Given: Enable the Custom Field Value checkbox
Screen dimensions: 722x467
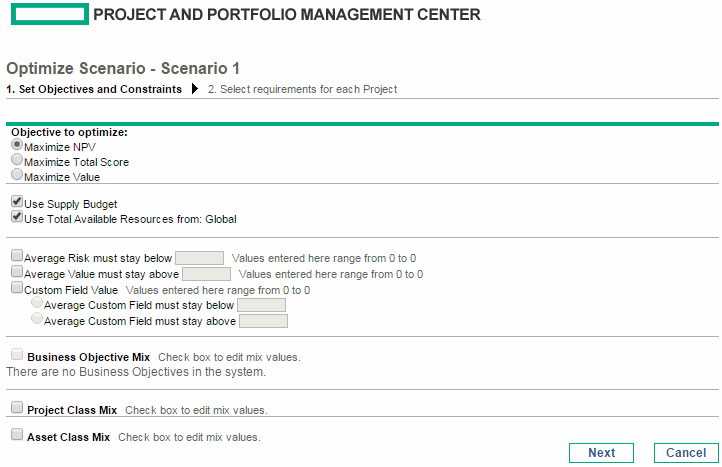Looking at the screenshot, I should pyautogui.click(x=17, y=288).
